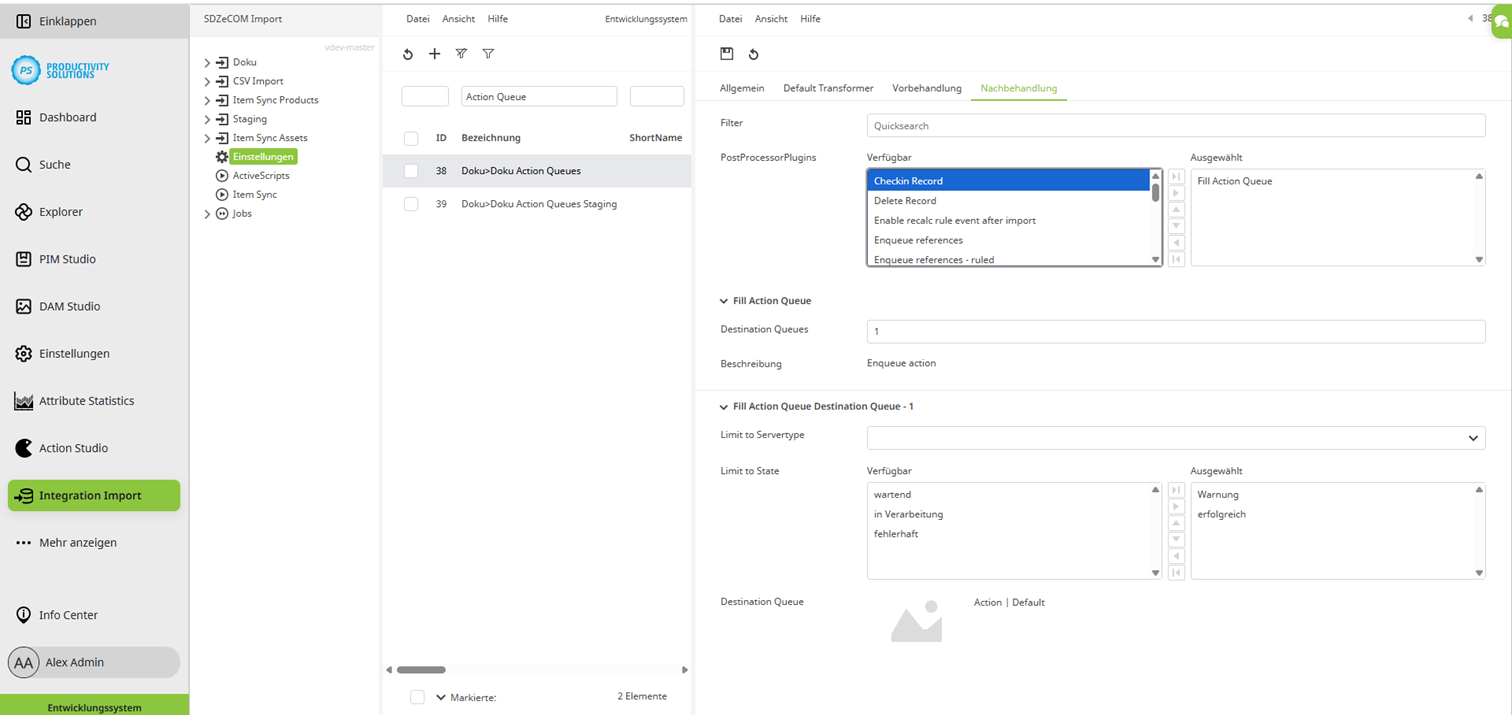Reload the list with the refresh icon
The image size is (1512, 715).
point(408,54)
